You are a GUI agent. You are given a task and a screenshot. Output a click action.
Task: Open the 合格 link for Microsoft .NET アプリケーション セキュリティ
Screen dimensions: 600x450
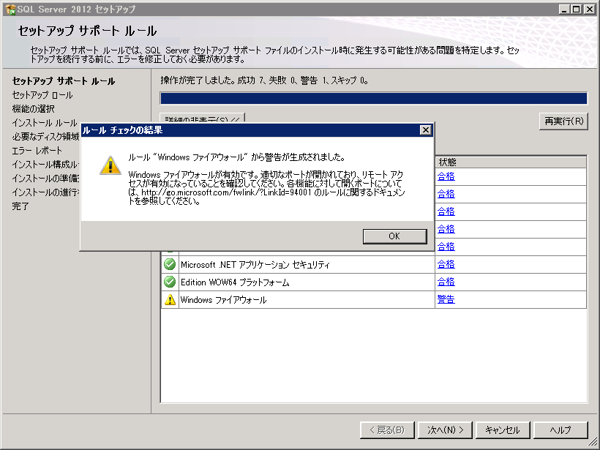tap(446, 264)
